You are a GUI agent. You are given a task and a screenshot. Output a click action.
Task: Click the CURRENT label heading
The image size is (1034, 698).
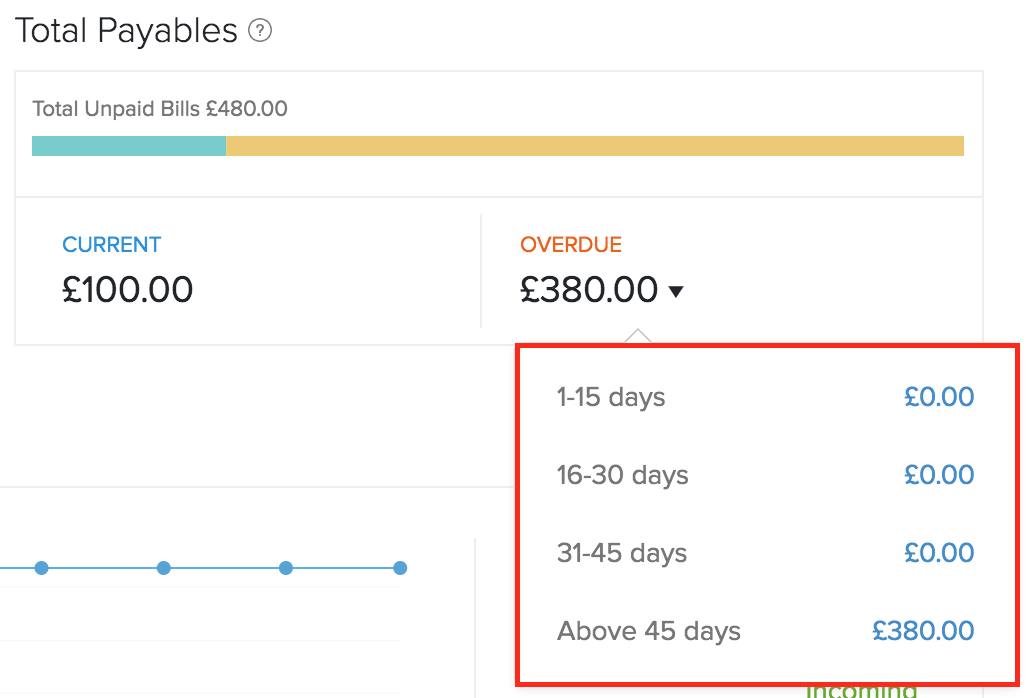pyautogui.click(x=111, y=245)
